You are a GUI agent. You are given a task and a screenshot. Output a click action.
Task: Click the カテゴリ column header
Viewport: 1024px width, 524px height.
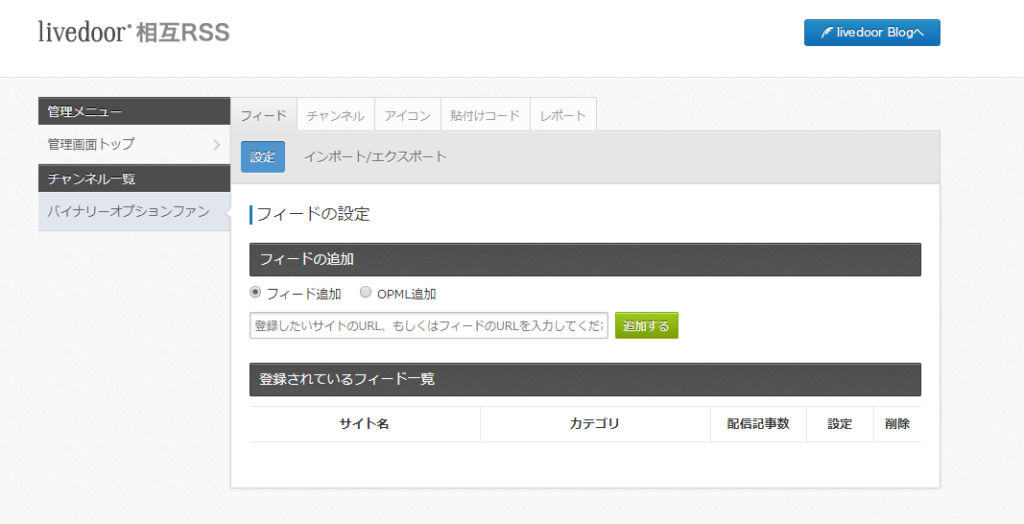coord(595,424)
